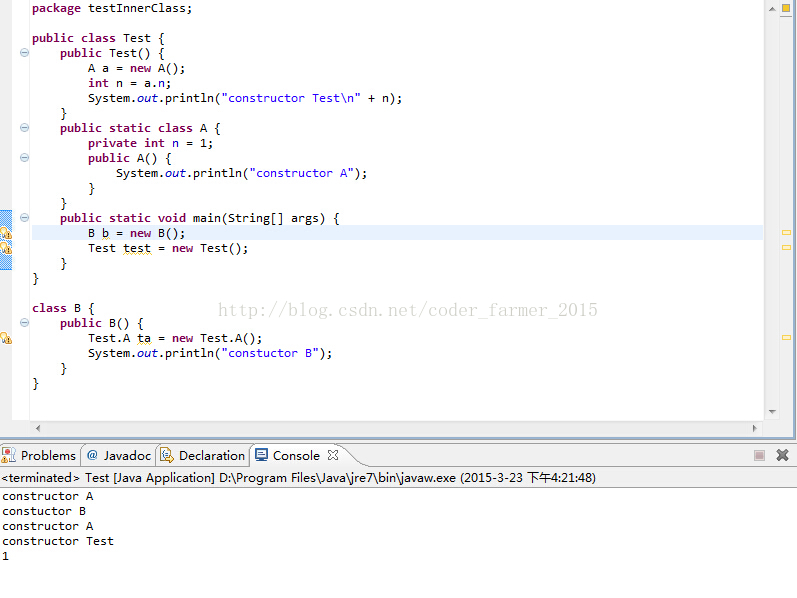Click horizontal scroll right arrow
The image size is (797, 598).
point(754,428)
